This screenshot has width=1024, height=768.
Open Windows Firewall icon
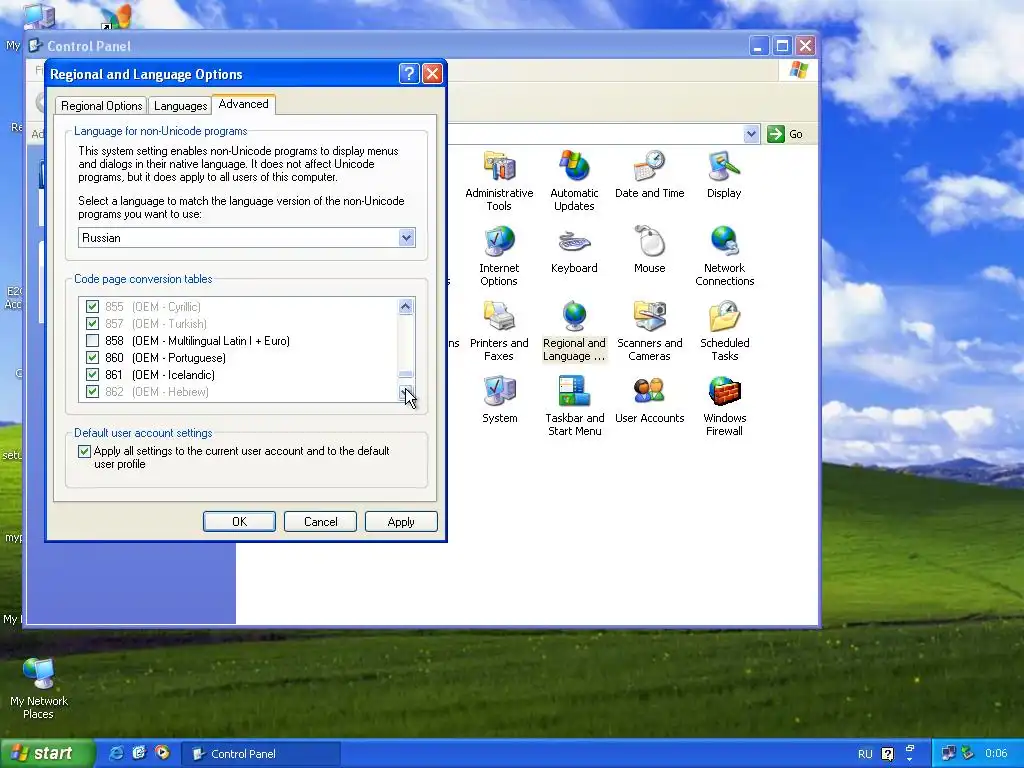pyautogui.click(x=724, y=391)
